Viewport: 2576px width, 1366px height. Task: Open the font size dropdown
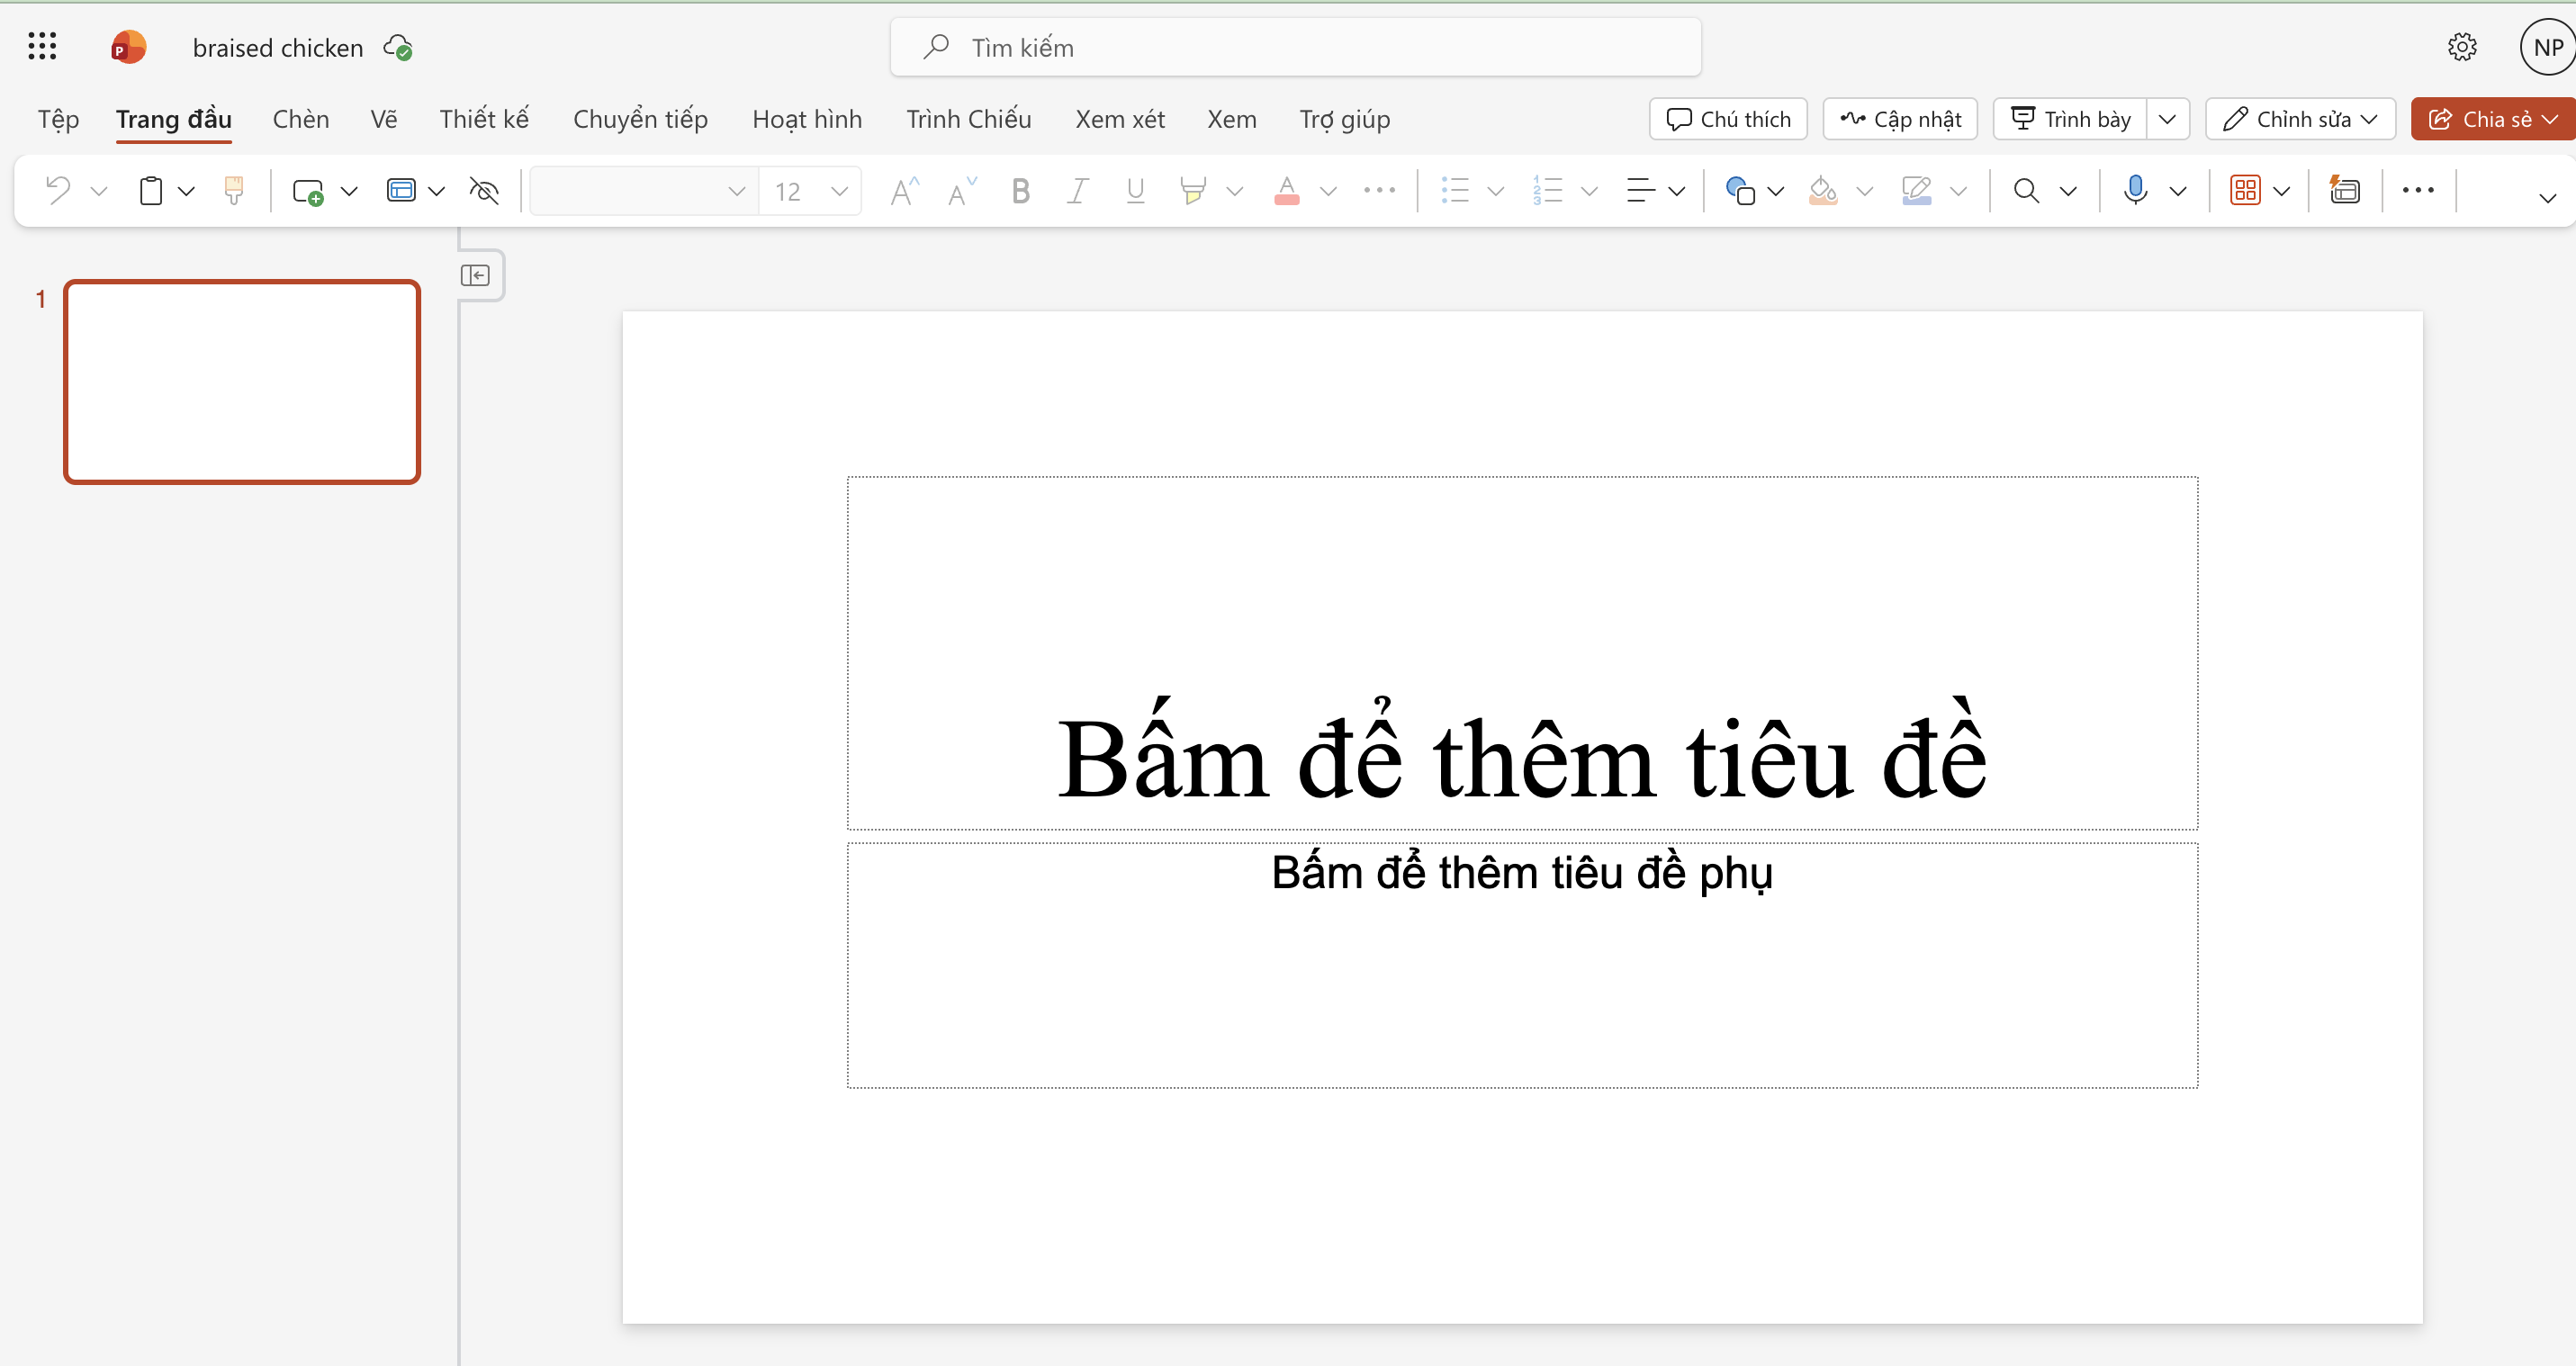point(839,190)
